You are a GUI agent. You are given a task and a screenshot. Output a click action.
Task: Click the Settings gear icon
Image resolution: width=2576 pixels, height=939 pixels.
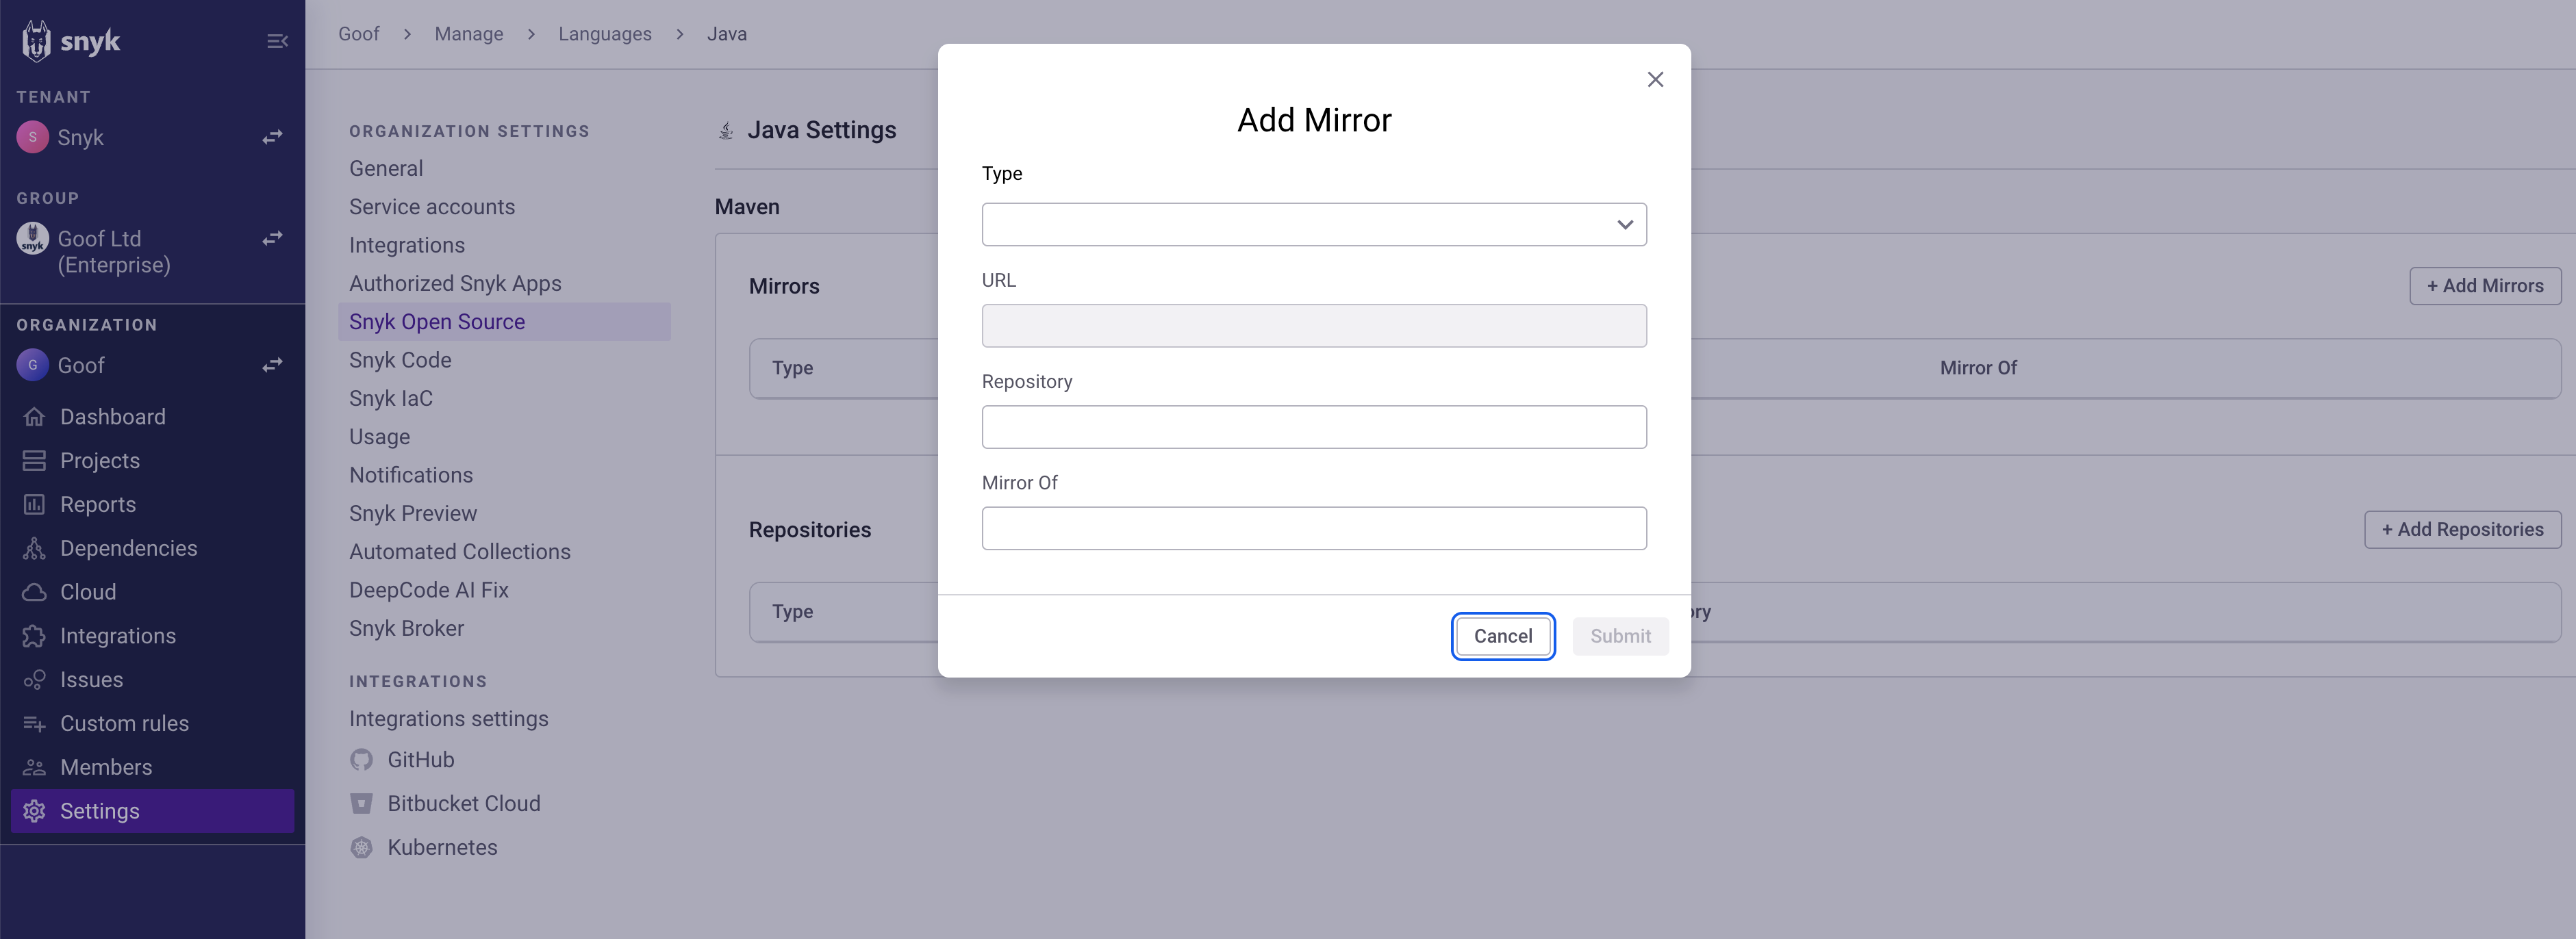tap(34, 811)
